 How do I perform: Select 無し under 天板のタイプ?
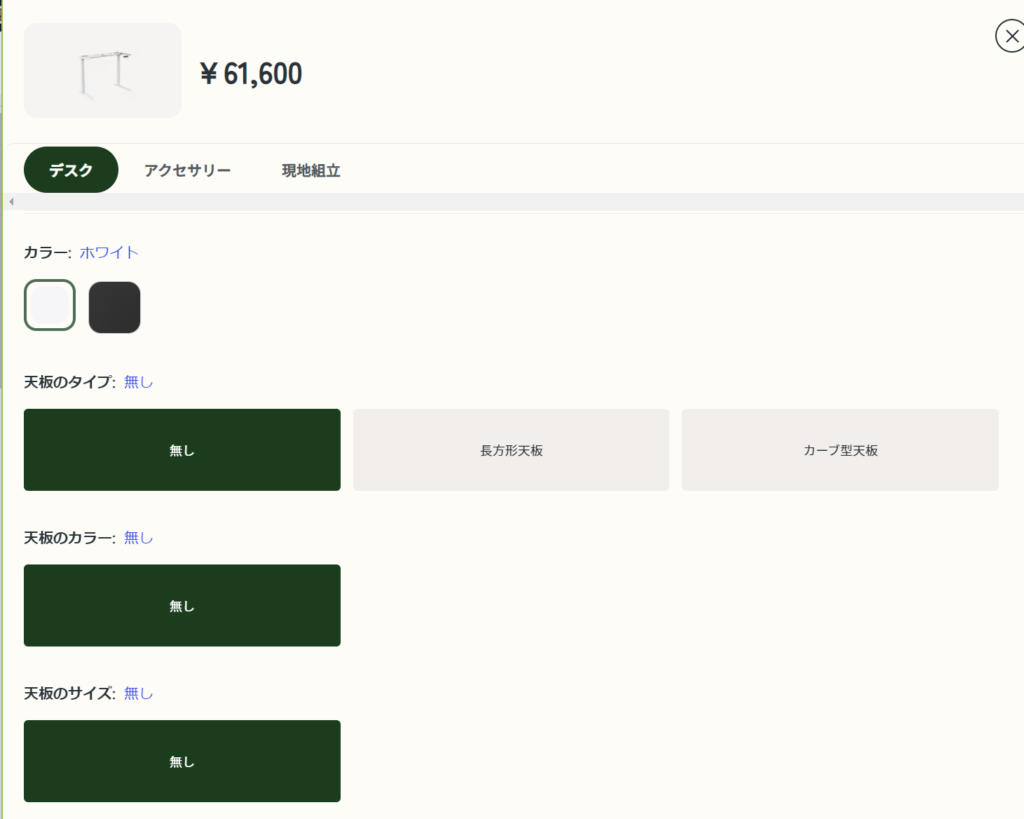[182, 450]
